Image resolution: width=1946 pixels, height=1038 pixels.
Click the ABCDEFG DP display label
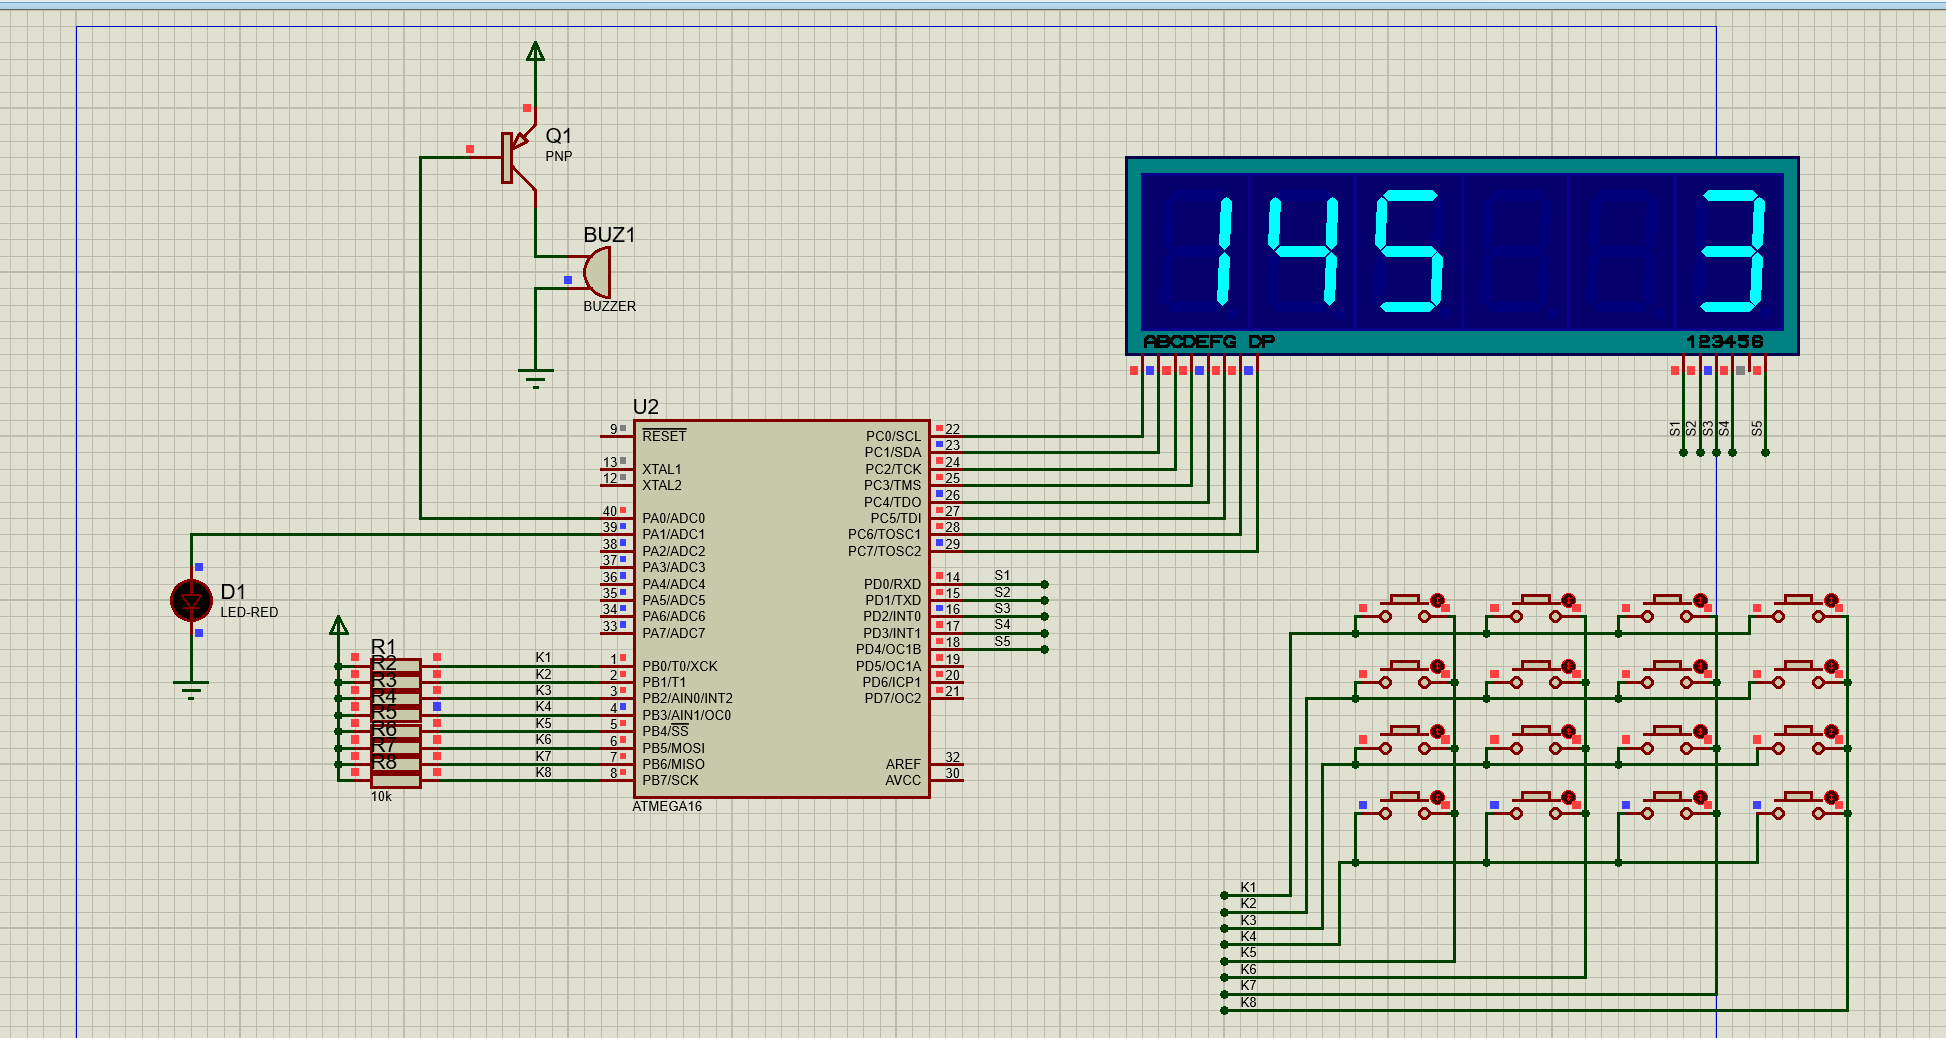click(x=1209, y=342)
